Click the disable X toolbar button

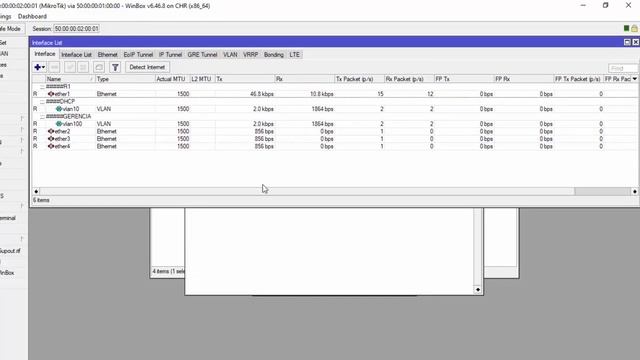83,67
